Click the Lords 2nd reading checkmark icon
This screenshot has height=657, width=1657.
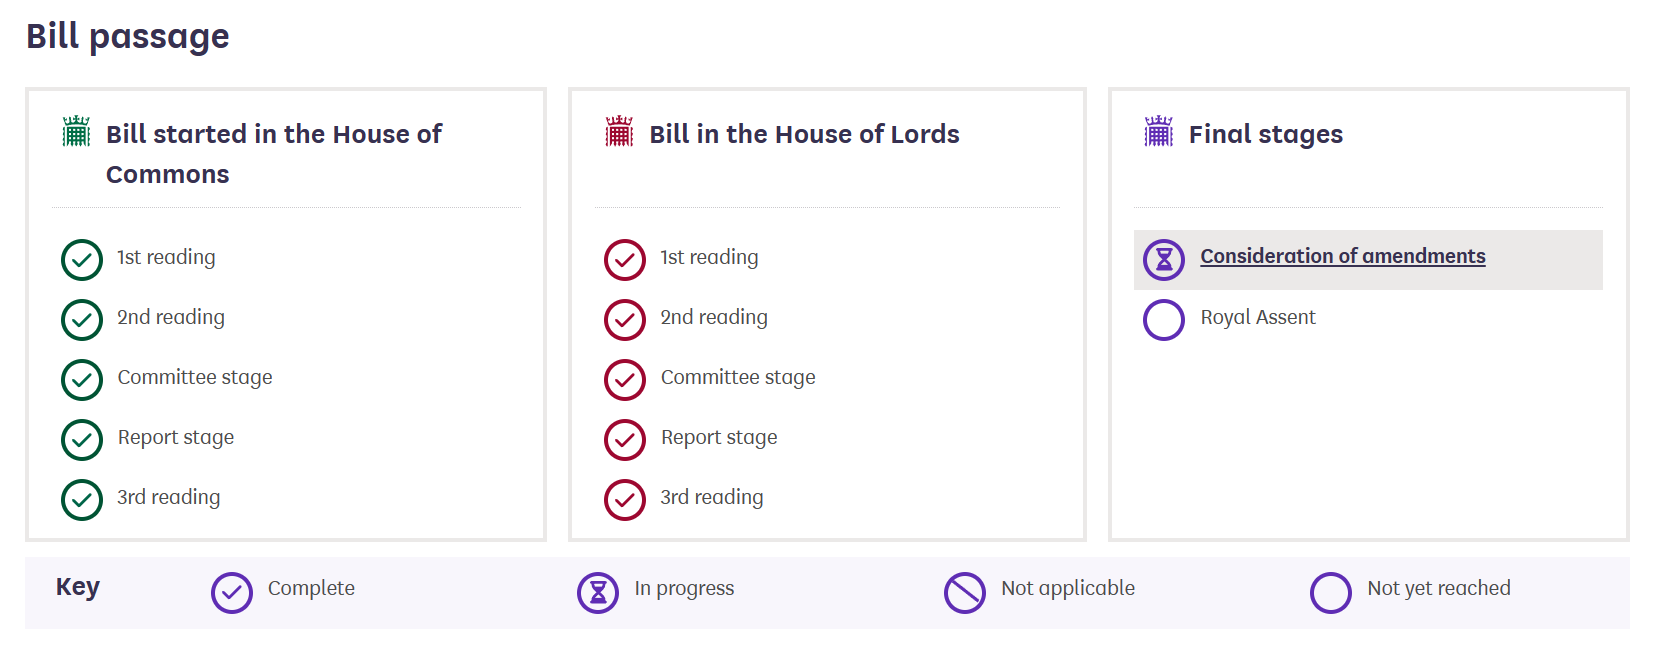(x=625, y=320)
